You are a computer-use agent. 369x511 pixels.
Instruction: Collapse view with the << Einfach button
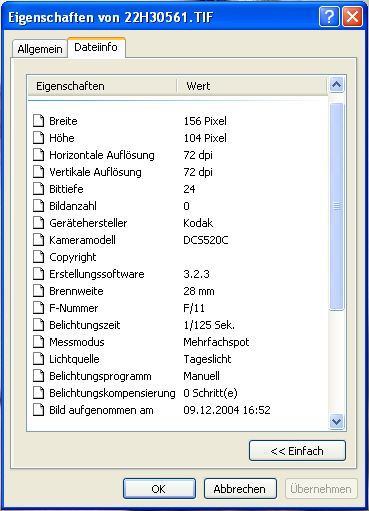(x=297, y=451)
